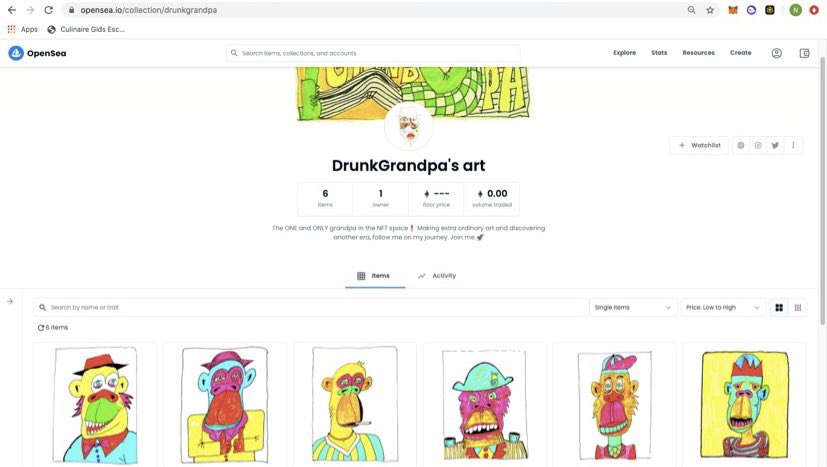Select the large grid view toggle

[x=779, y=308]
